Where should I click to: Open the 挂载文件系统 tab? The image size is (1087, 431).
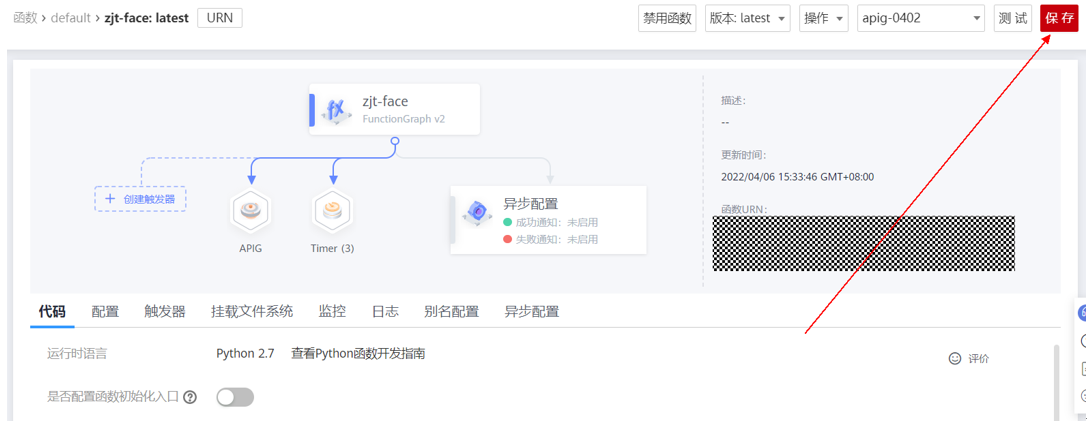(252, 312)
